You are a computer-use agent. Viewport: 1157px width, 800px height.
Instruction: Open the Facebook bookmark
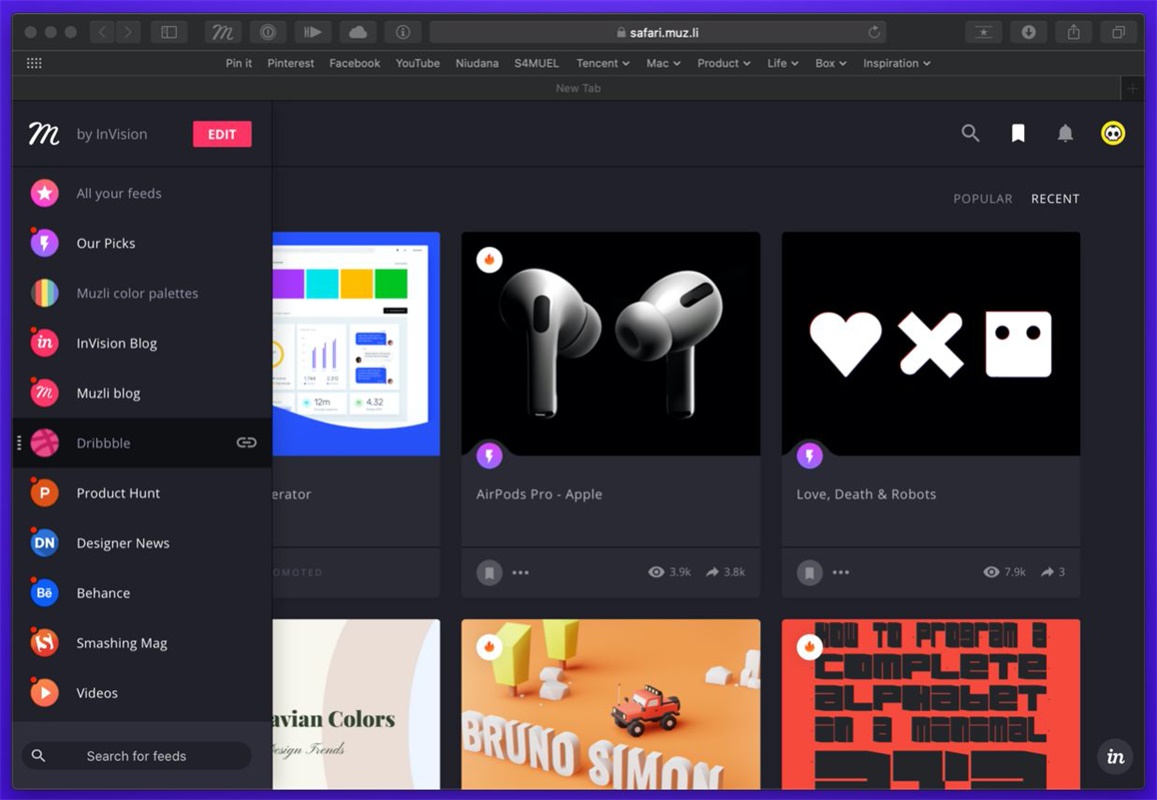coord(355,63)
